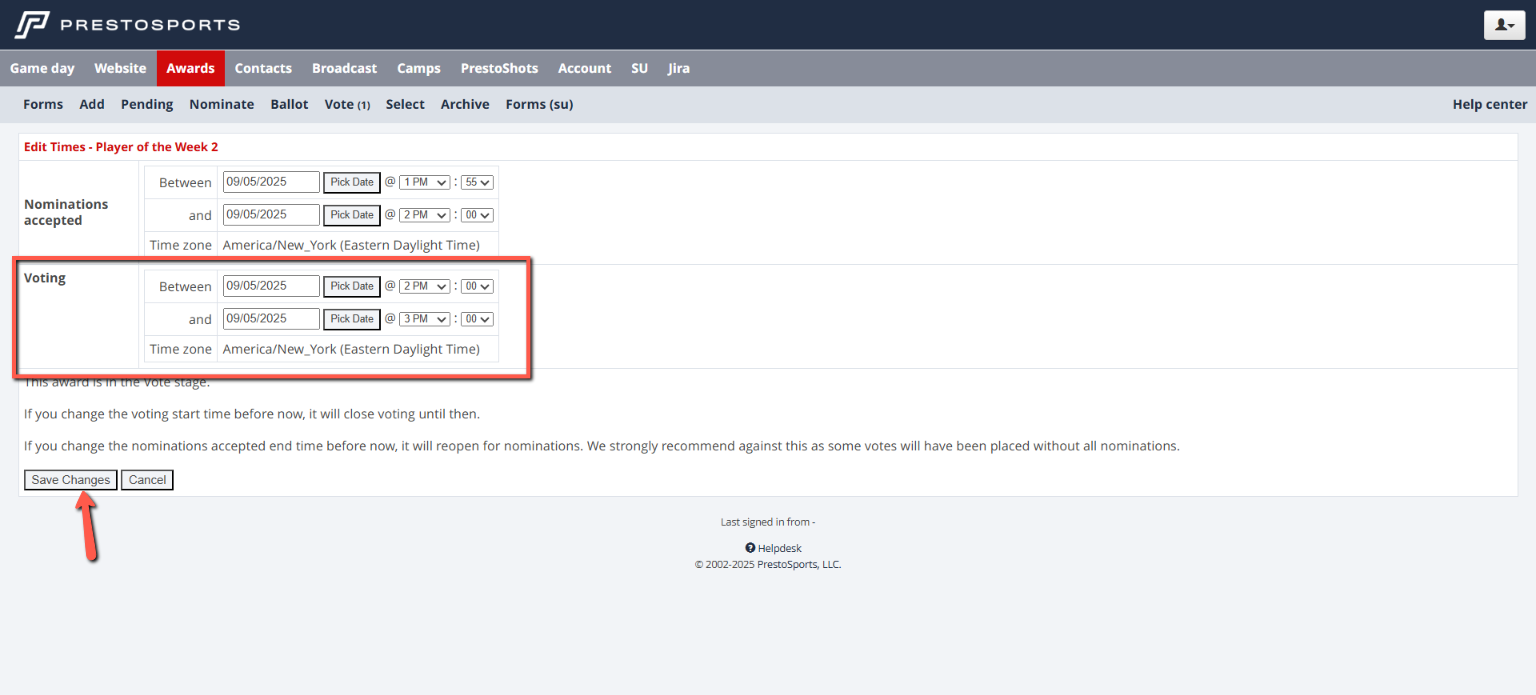Open the Vote submenu item
Screen dimensions: 1536x695
[x=346, y=104]
